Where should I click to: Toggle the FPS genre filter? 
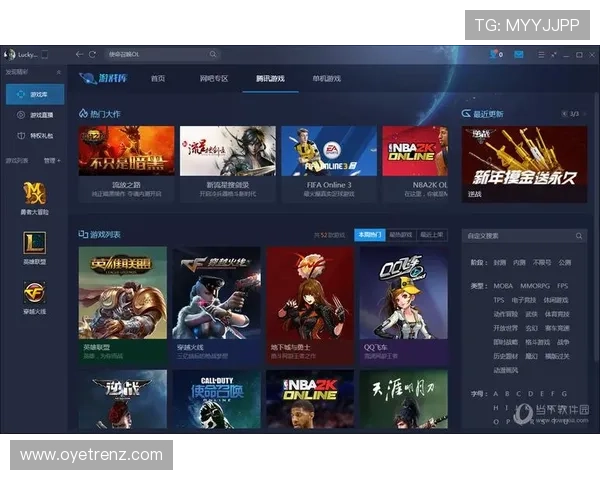[563, 286]
